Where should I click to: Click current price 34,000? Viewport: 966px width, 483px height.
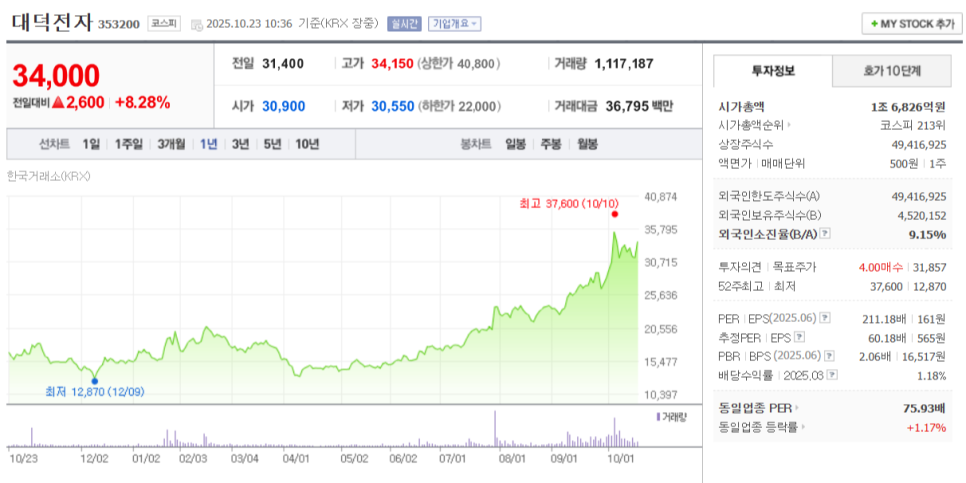[56, 76]
